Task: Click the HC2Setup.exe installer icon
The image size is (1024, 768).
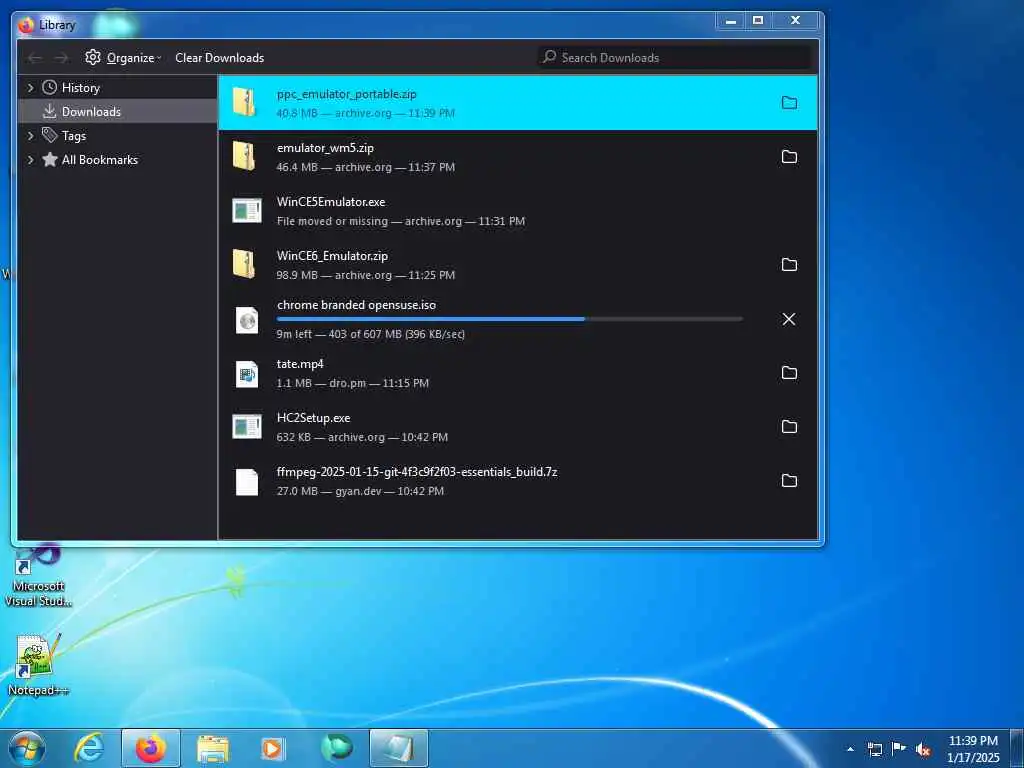Action: (247, 426)
